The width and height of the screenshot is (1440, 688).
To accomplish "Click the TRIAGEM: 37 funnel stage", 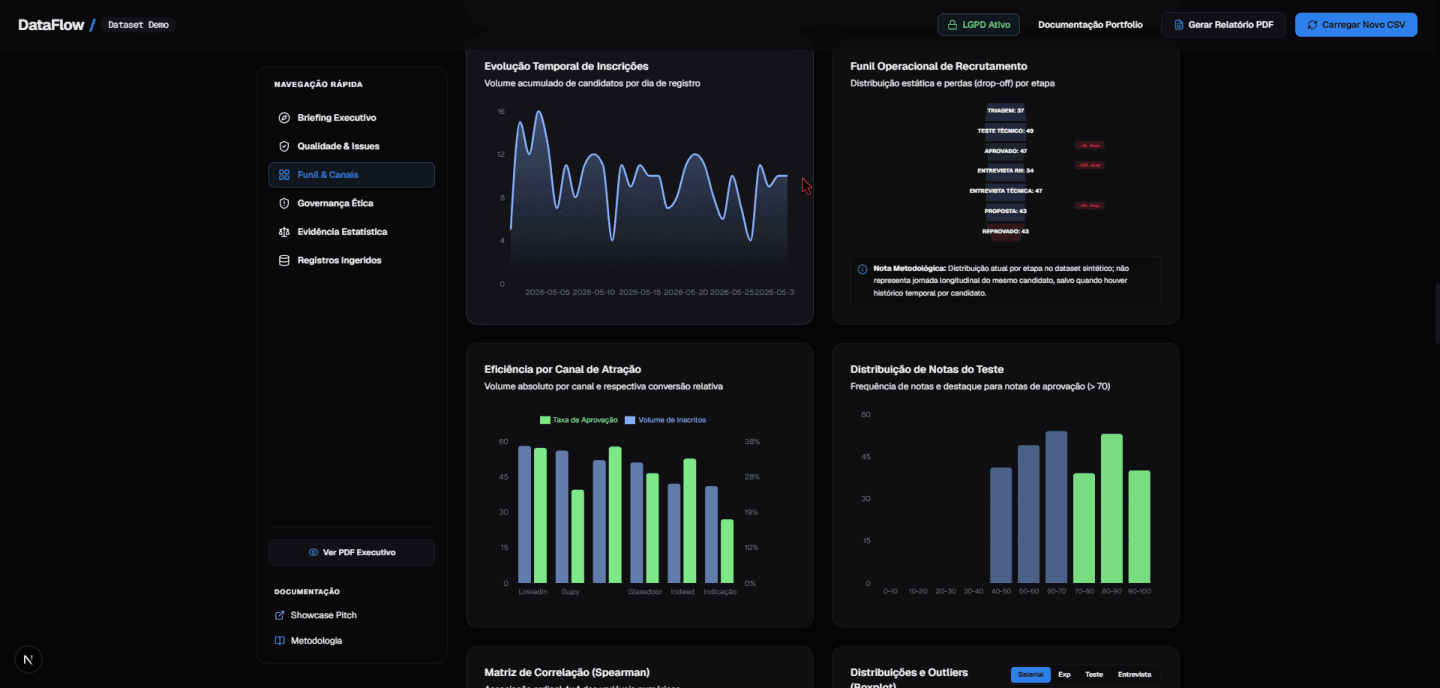I will (x=1005, y=110).
